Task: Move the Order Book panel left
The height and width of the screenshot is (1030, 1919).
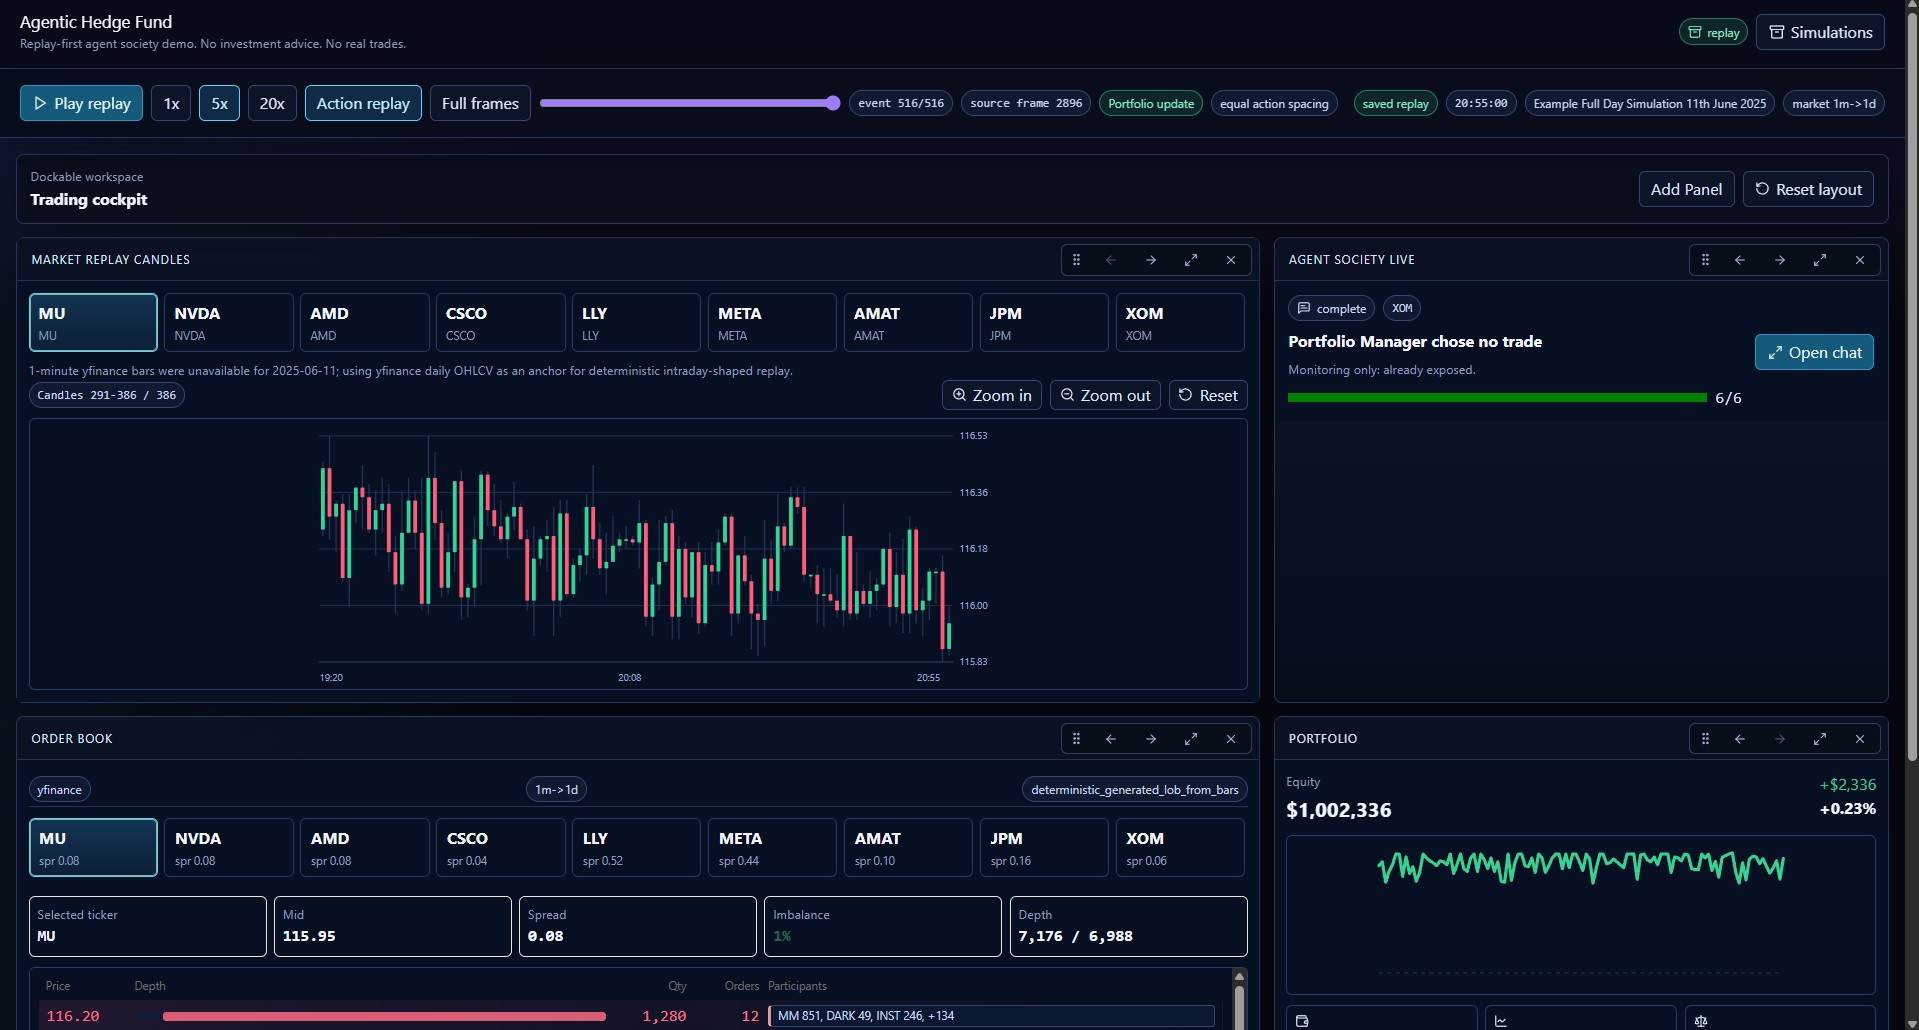Action: (x=1111, y=739)
